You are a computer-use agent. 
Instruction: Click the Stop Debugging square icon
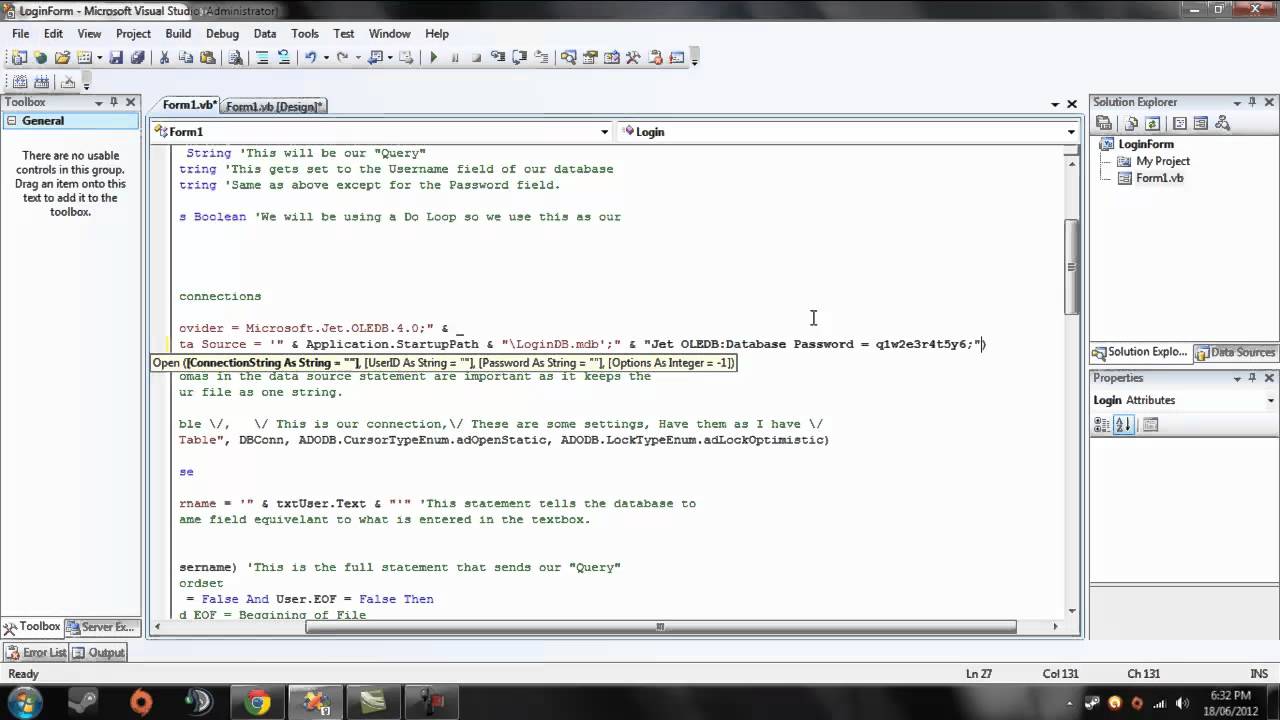pos(476,58)
